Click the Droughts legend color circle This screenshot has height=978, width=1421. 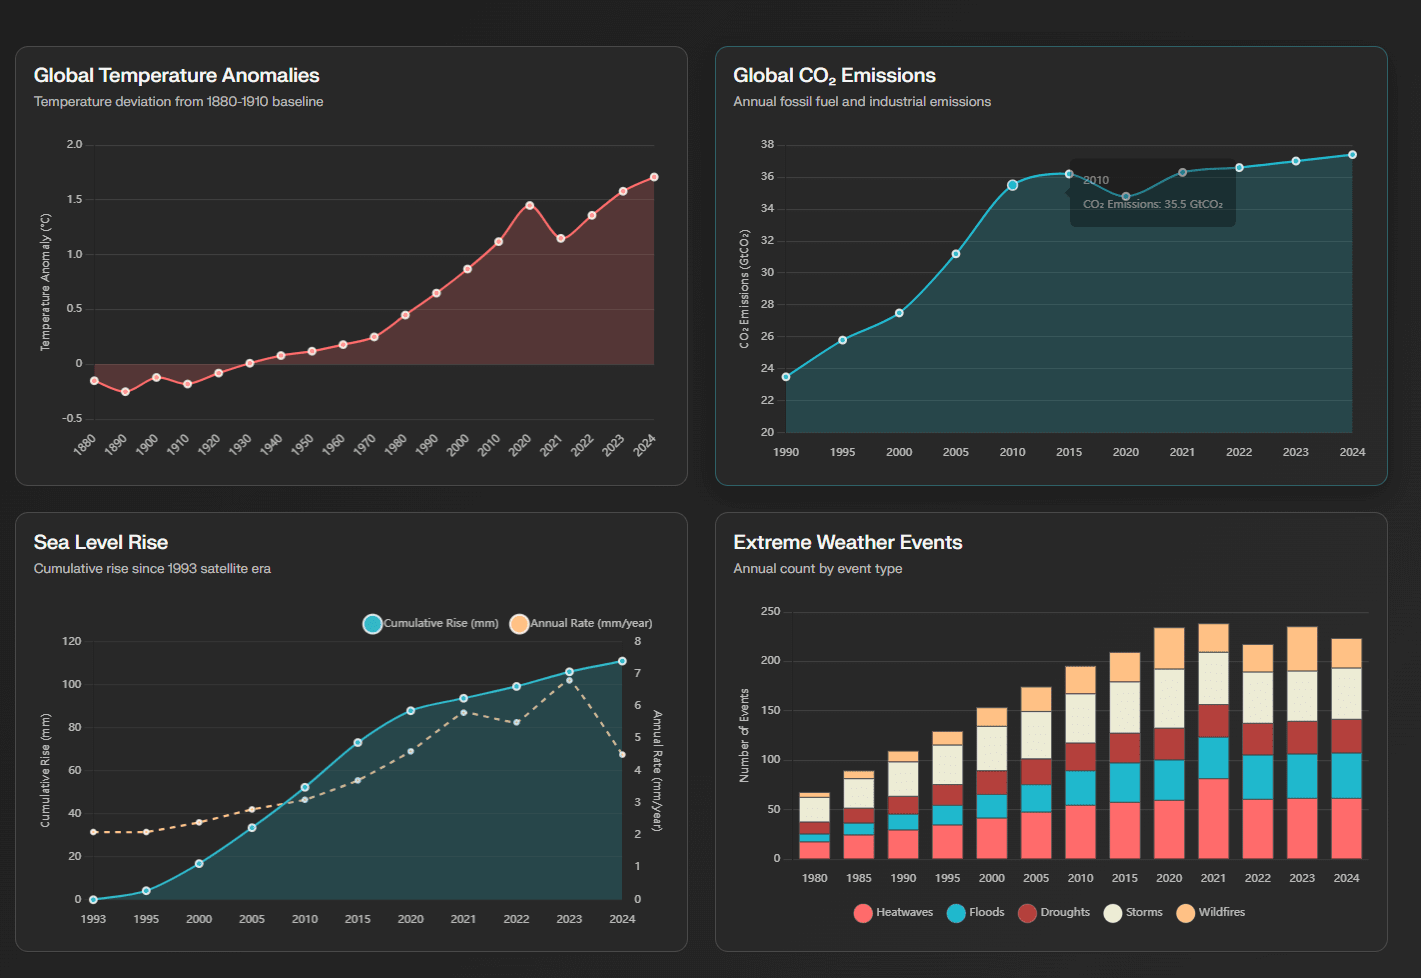[1027, 913]
